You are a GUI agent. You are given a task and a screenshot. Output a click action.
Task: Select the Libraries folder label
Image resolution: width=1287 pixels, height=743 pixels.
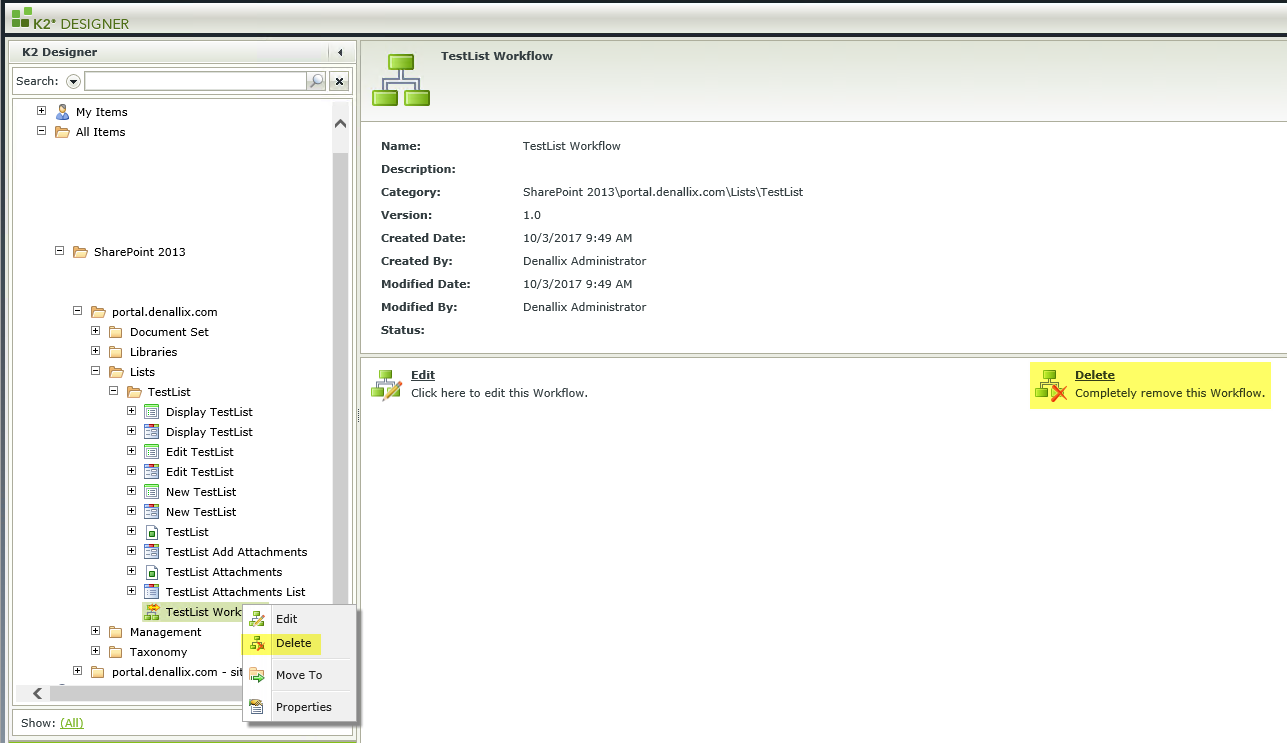[x=154, y=352]
